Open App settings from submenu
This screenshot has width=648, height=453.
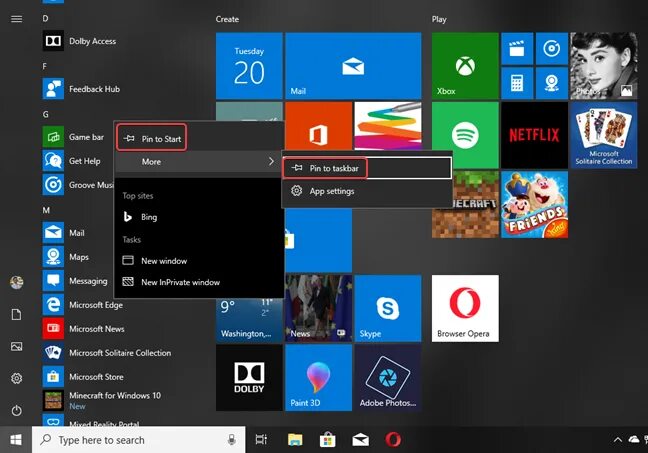click(x=367, y=191)
